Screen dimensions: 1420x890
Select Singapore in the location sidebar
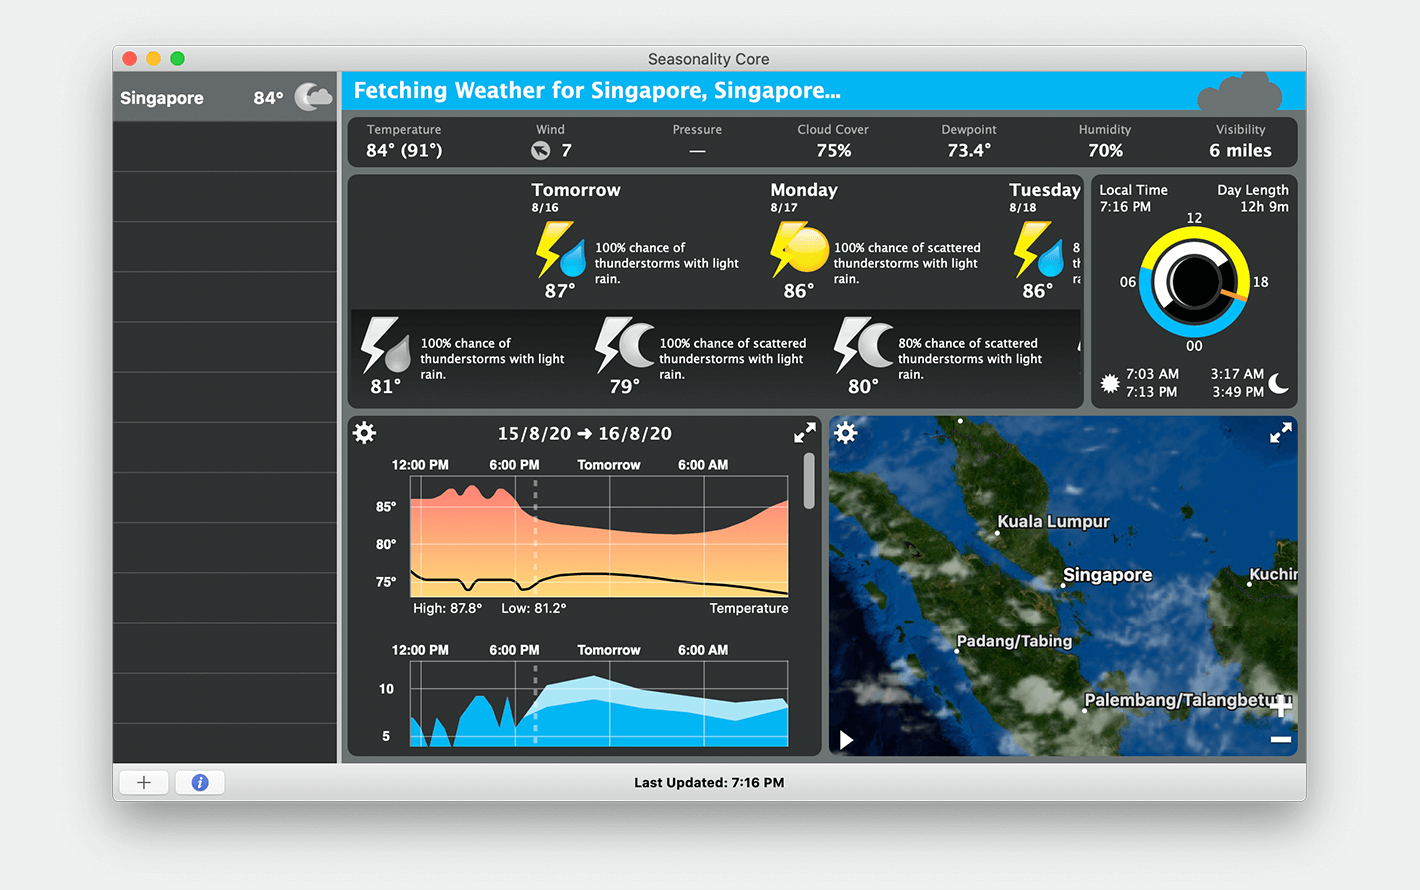(225, 97)
